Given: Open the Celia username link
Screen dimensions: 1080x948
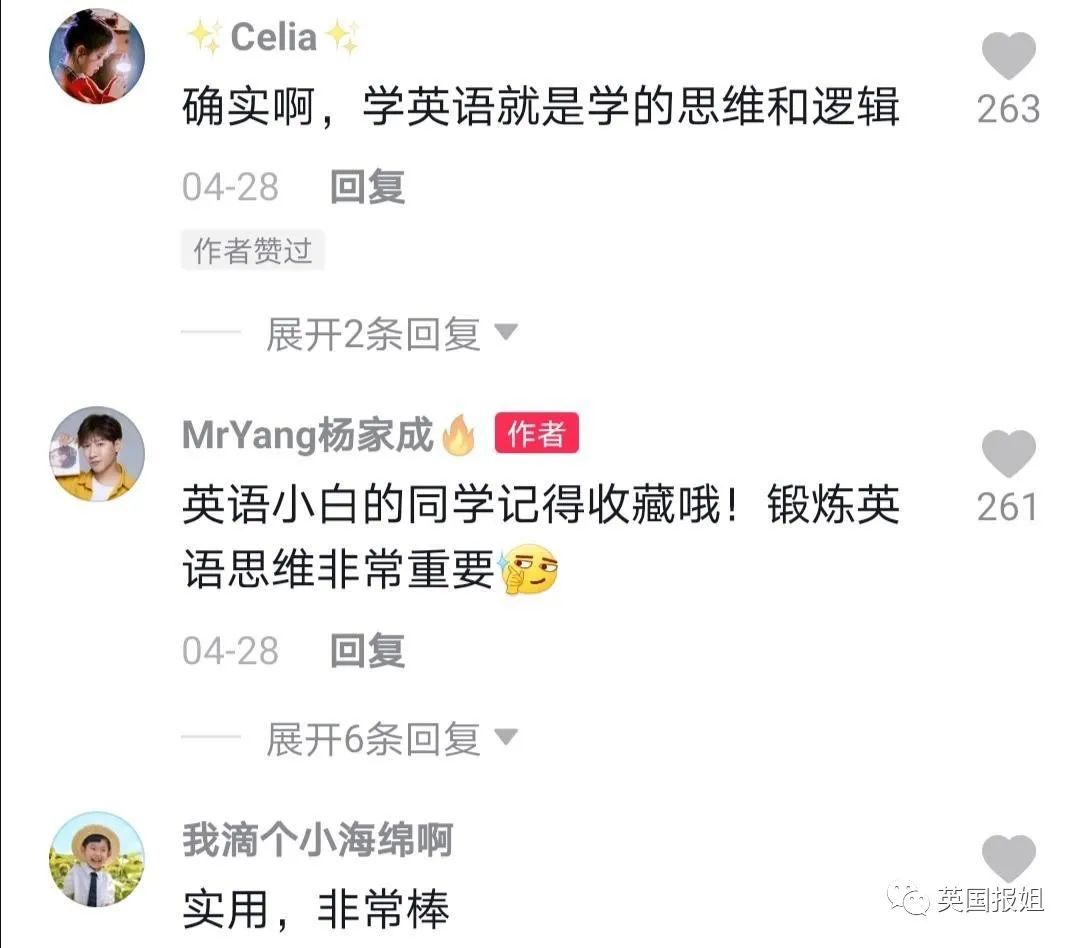Looking at the screenshot, I should click(x=273, y=37).
